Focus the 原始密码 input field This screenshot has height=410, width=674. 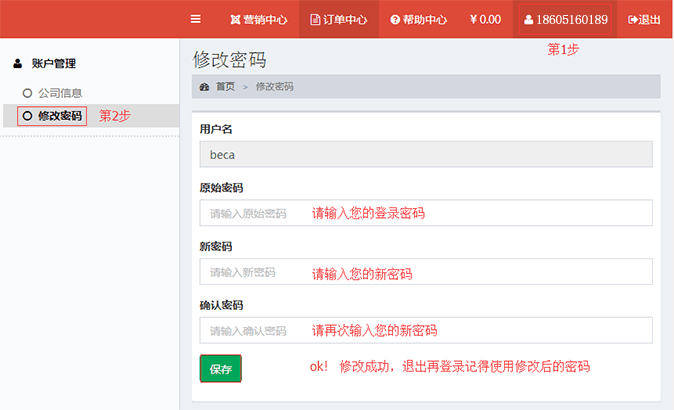click(x=426, y=213)
